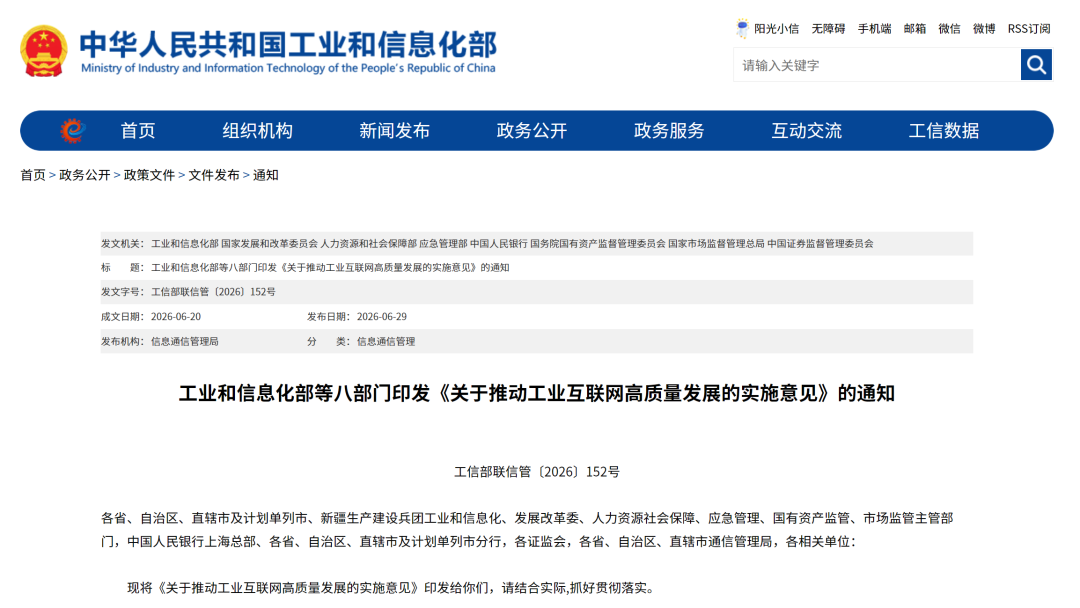Subscribe via the RSS订阅 link
Viewport: 1080px width, 608px height.
tap(1029, 29)
